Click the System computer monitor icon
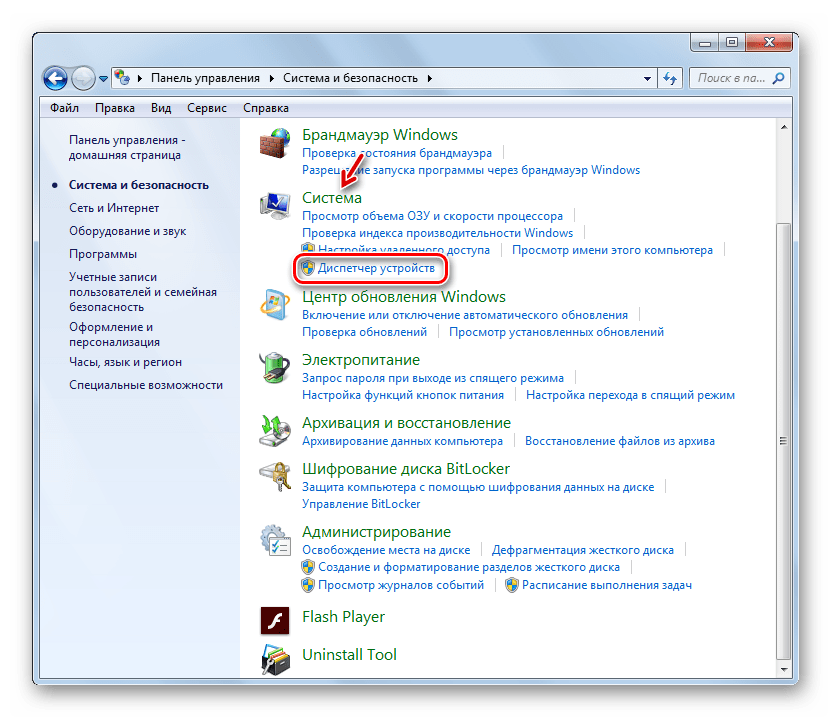Image resolution: width=832 pixels, height=718 pixels. click(x=275, y=206)
